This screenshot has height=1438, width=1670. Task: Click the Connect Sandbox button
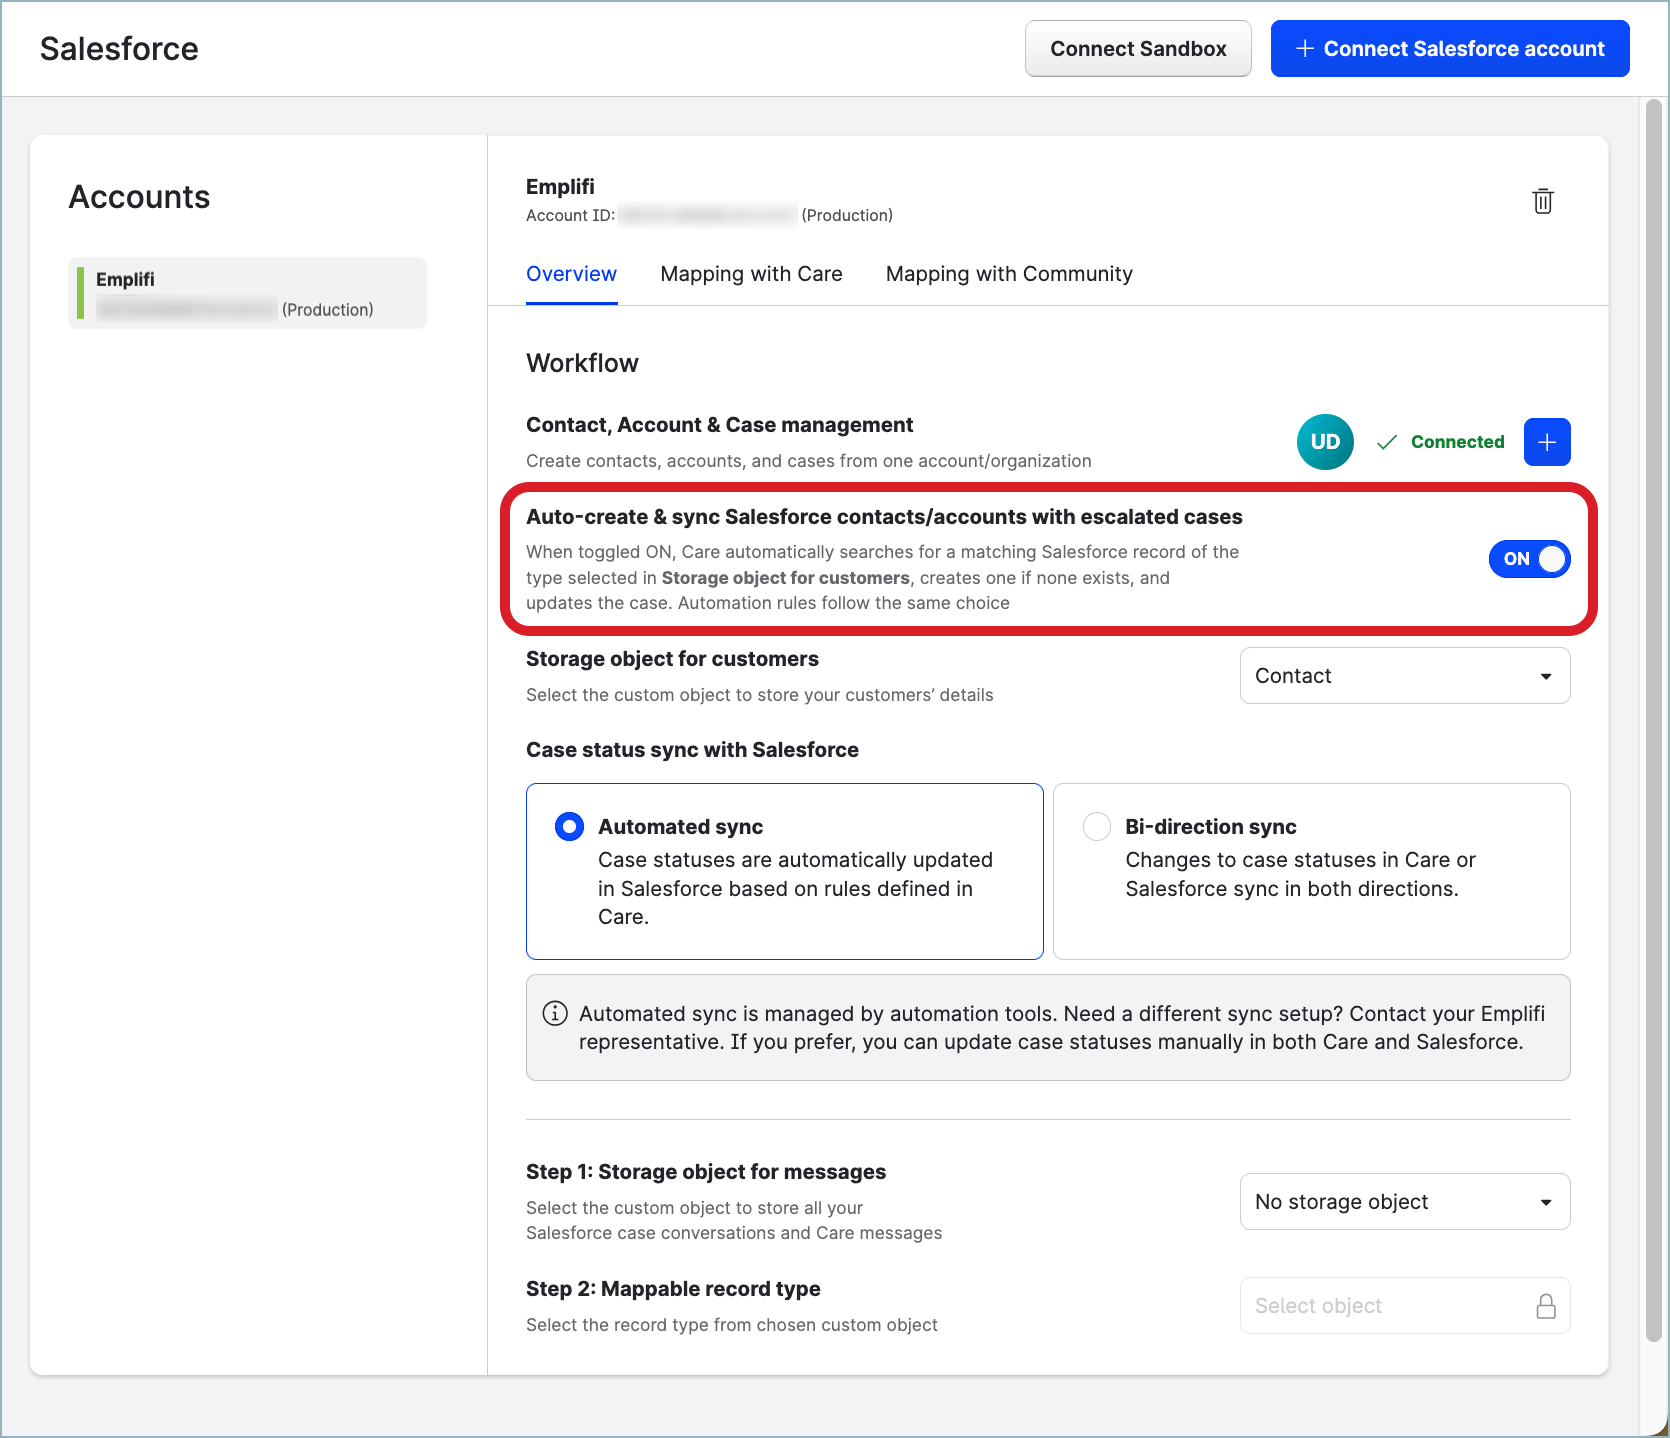pos(1137,48)
